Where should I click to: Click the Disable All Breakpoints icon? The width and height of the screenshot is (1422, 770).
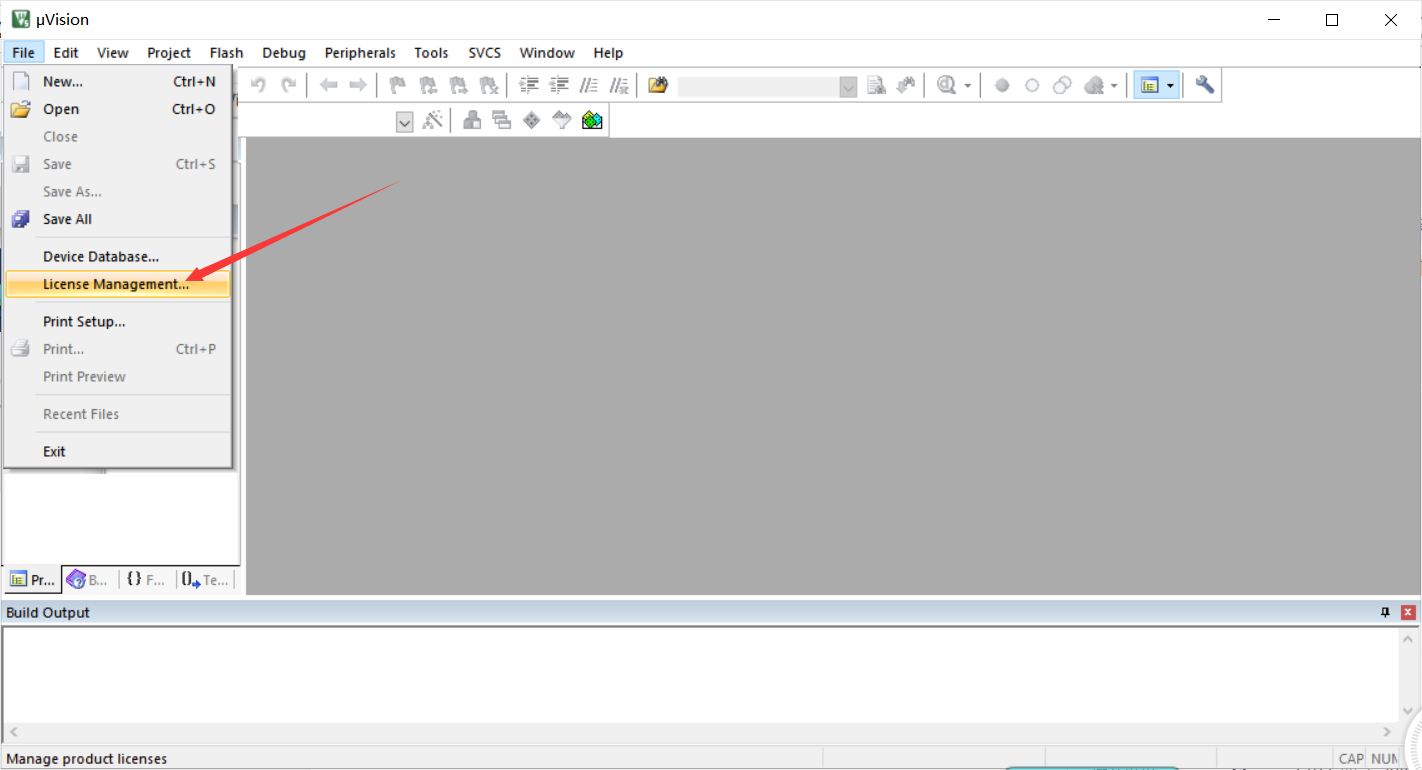pos(1063,86)
